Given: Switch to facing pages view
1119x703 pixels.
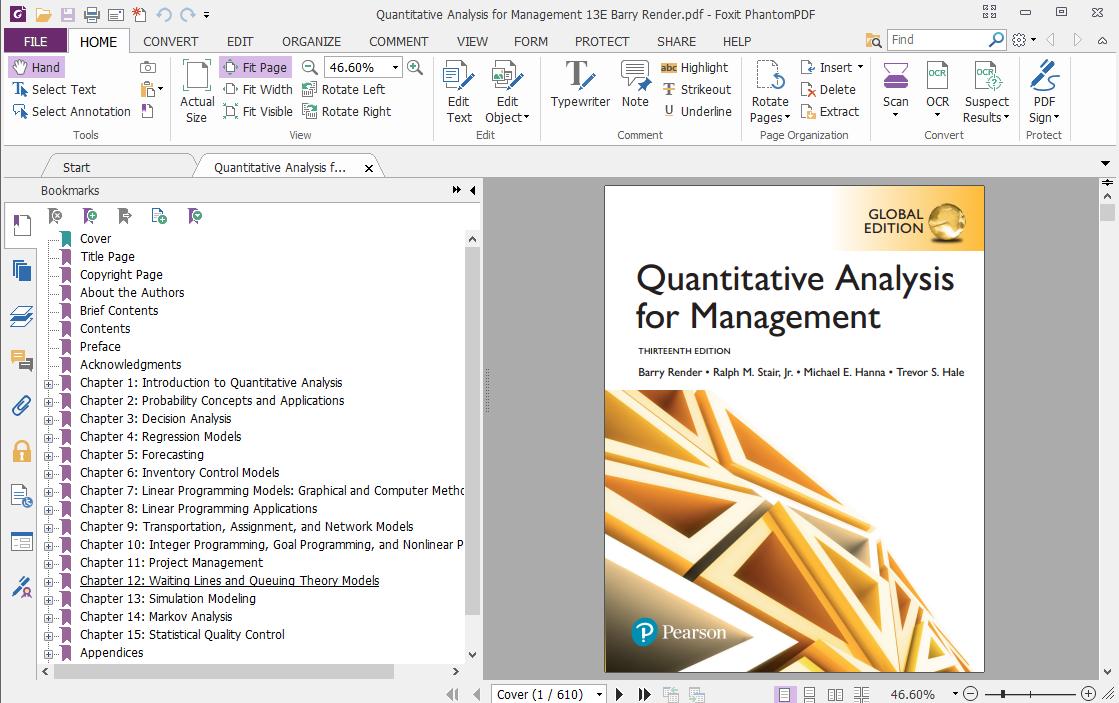Looking at the screenshot, I should tap(835, 694).
